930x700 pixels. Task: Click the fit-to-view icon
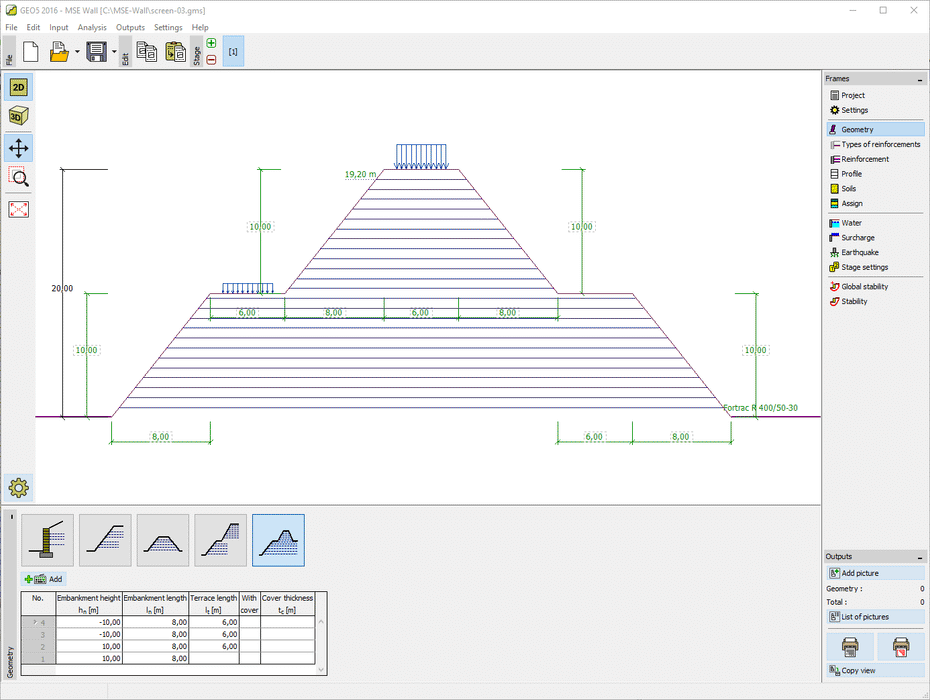pyautogui.click(x=18, y=209)
